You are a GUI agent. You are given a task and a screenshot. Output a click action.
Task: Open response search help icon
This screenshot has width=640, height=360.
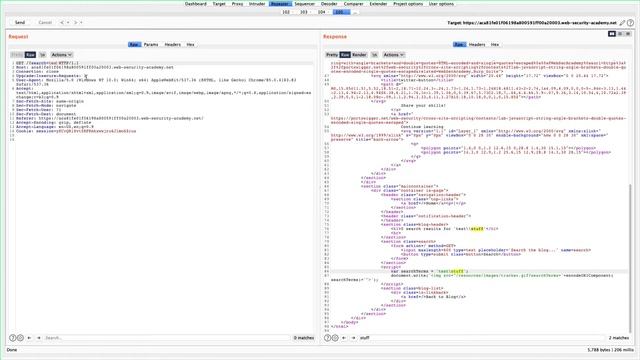327,338
